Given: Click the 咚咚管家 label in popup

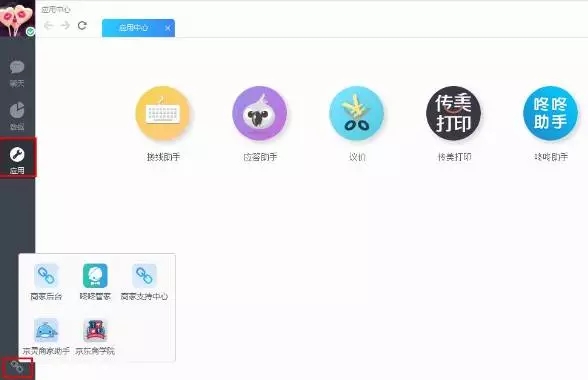Looking at the screenshot, I should 95,296.
